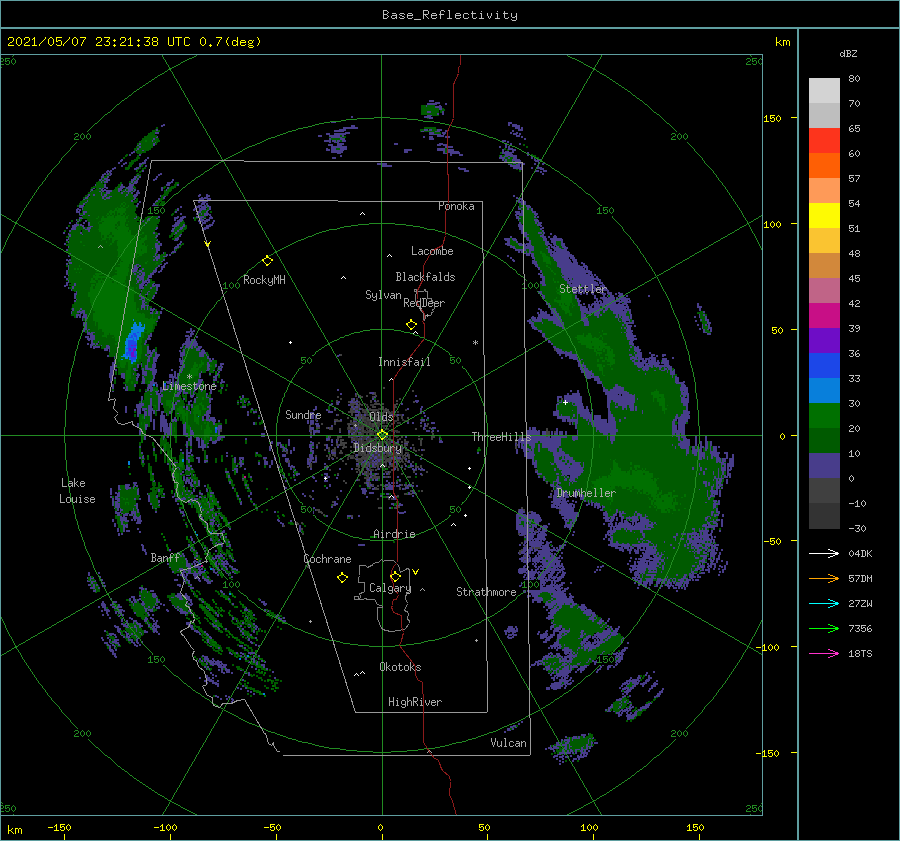Click the Vulcan city label
This screenshot has height=841, width=900.
pyautogui.click(x=508, y=743)
